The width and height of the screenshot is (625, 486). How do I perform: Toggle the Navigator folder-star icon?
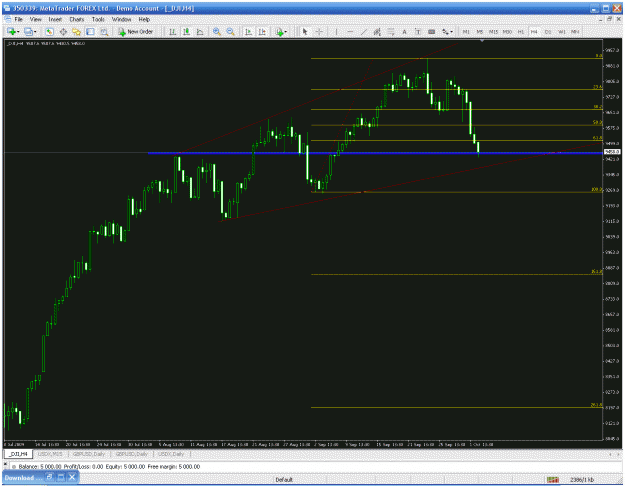76,31
